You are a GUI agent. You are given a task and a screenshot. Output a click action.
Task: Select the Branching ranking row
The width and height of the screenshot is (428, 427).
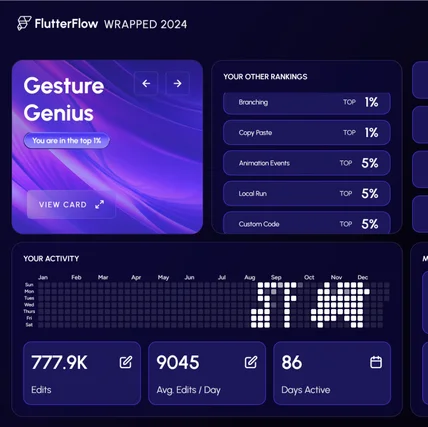pyautogui.click(x=307, y=103)
